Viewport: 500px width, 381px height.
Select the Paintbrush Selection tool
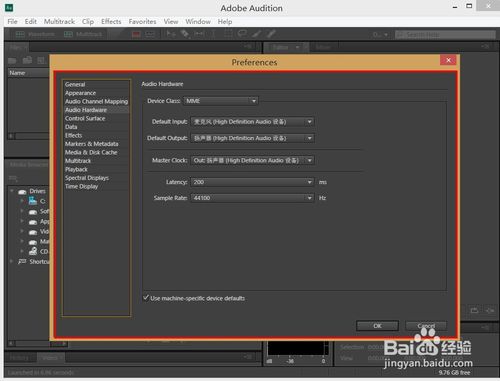(256, 34)
